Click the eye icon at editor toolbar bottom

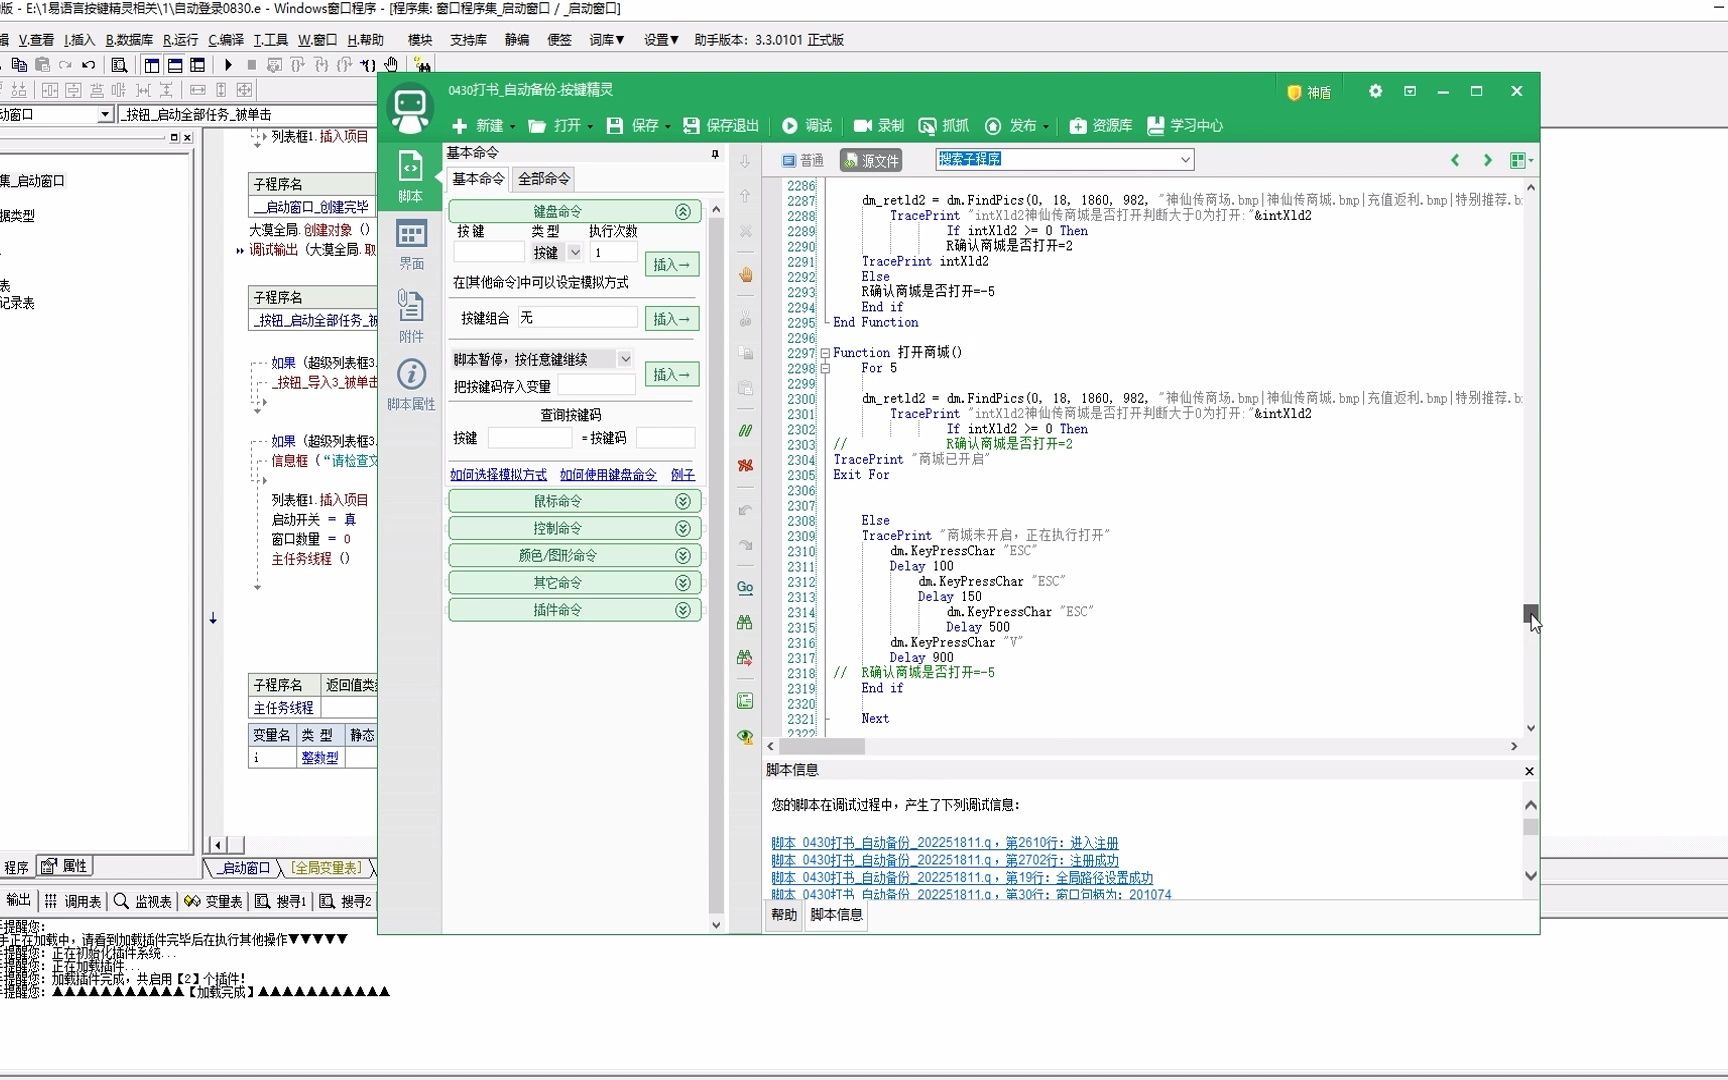(745, 737)
